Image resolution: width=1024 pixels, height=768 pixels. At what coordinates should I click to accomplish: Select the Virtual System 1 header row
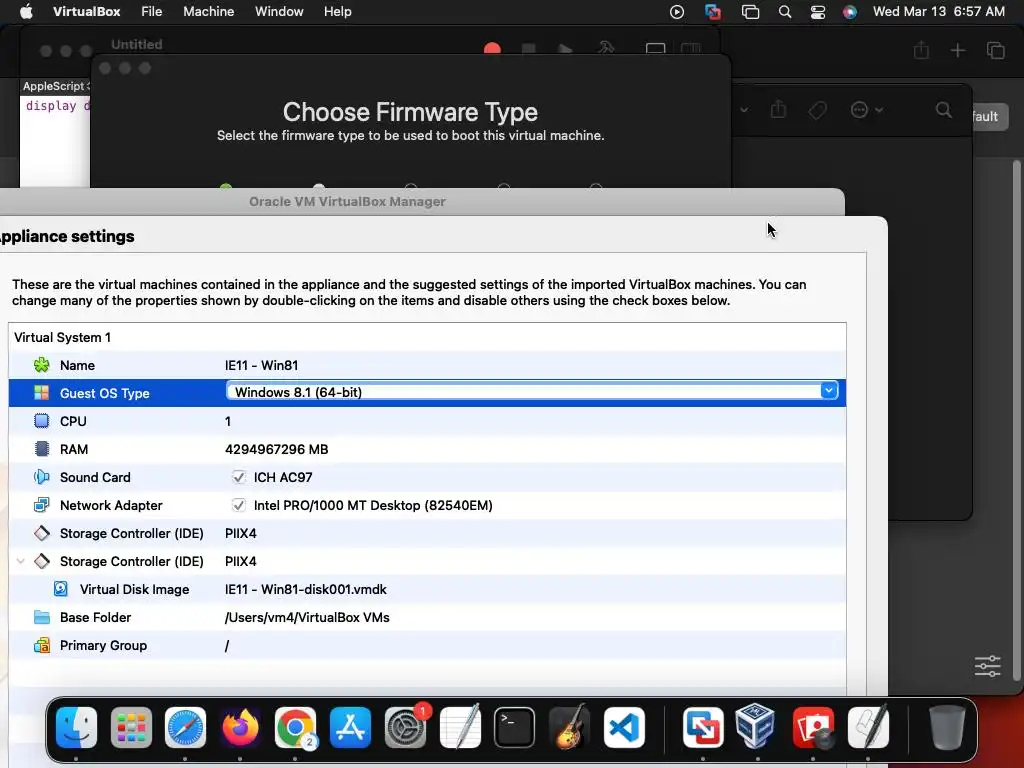click(427, 337)
